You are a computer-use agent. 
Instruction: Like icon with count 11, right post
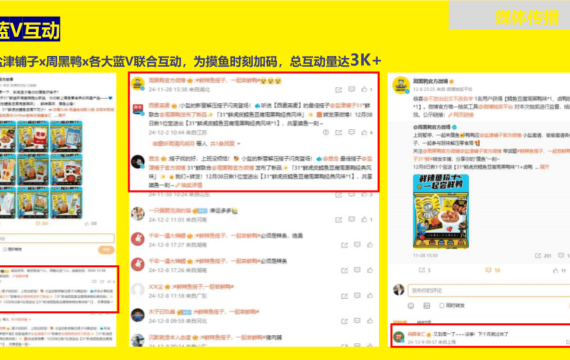click(555, 271)
